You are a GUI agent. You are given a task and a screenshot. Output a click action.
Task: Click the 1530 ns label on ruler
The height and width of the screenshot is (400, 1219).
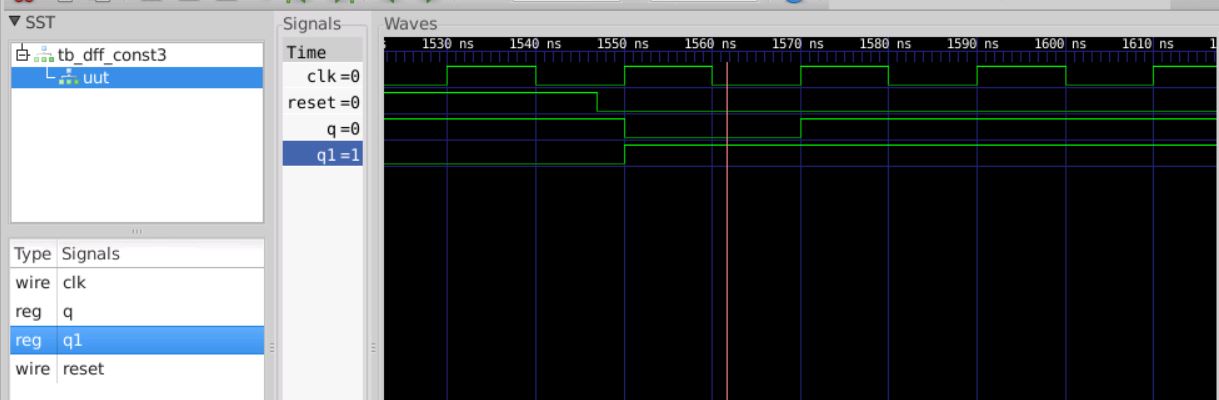point(448,44)
